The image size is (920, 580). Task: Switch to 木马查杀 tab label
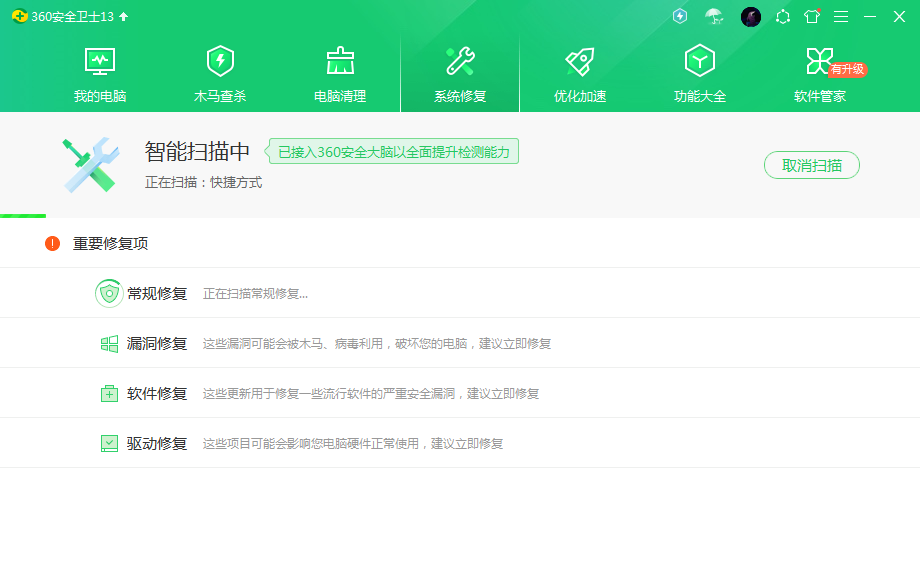point(220,96)
